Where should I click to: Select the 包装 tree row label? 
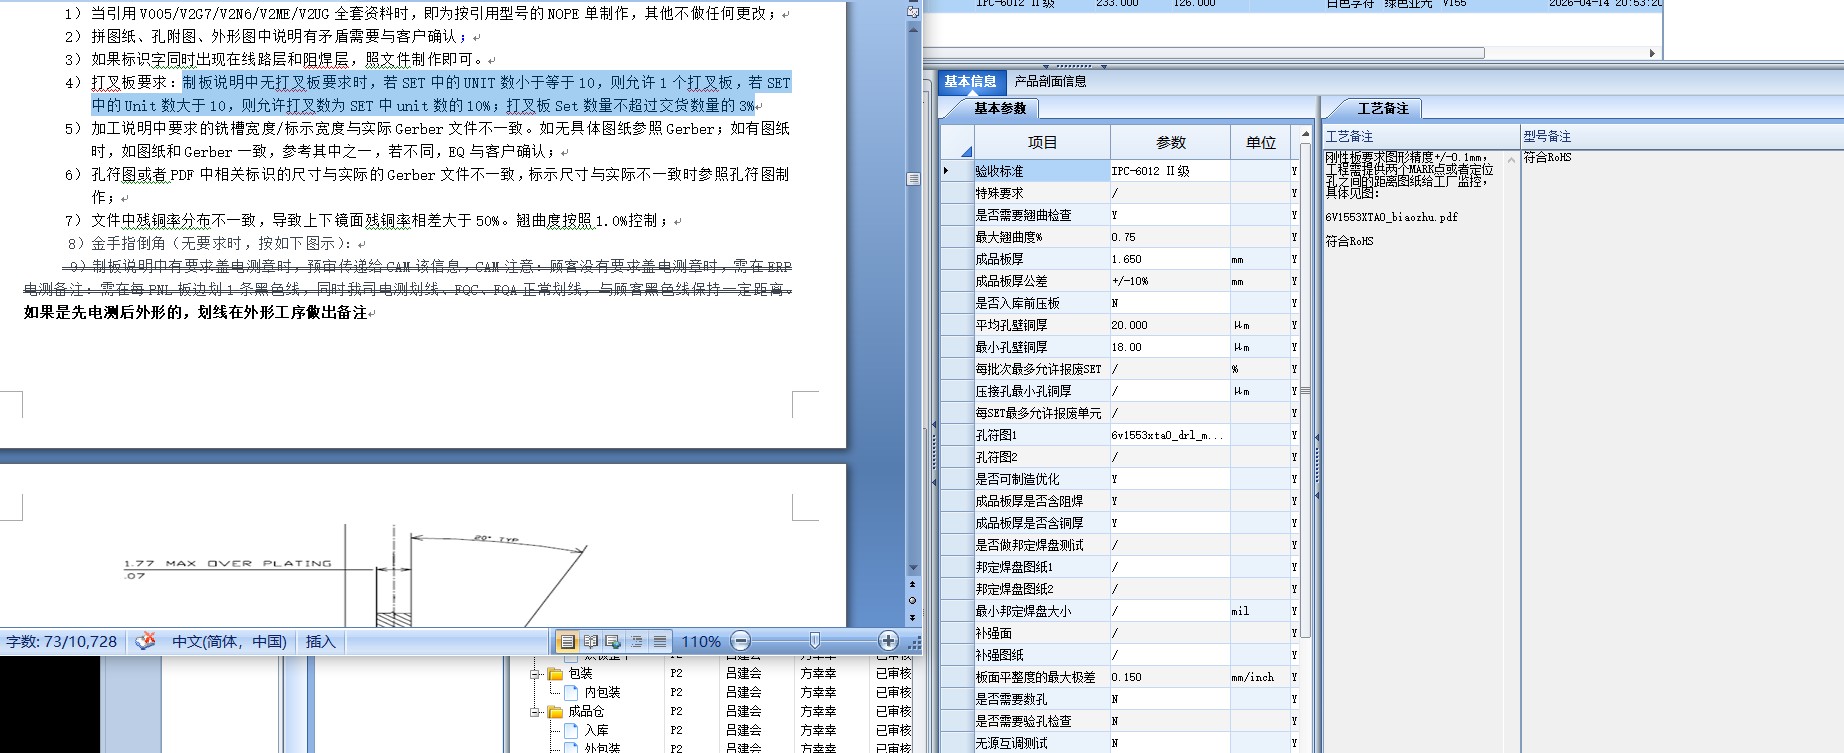point(580,674)
